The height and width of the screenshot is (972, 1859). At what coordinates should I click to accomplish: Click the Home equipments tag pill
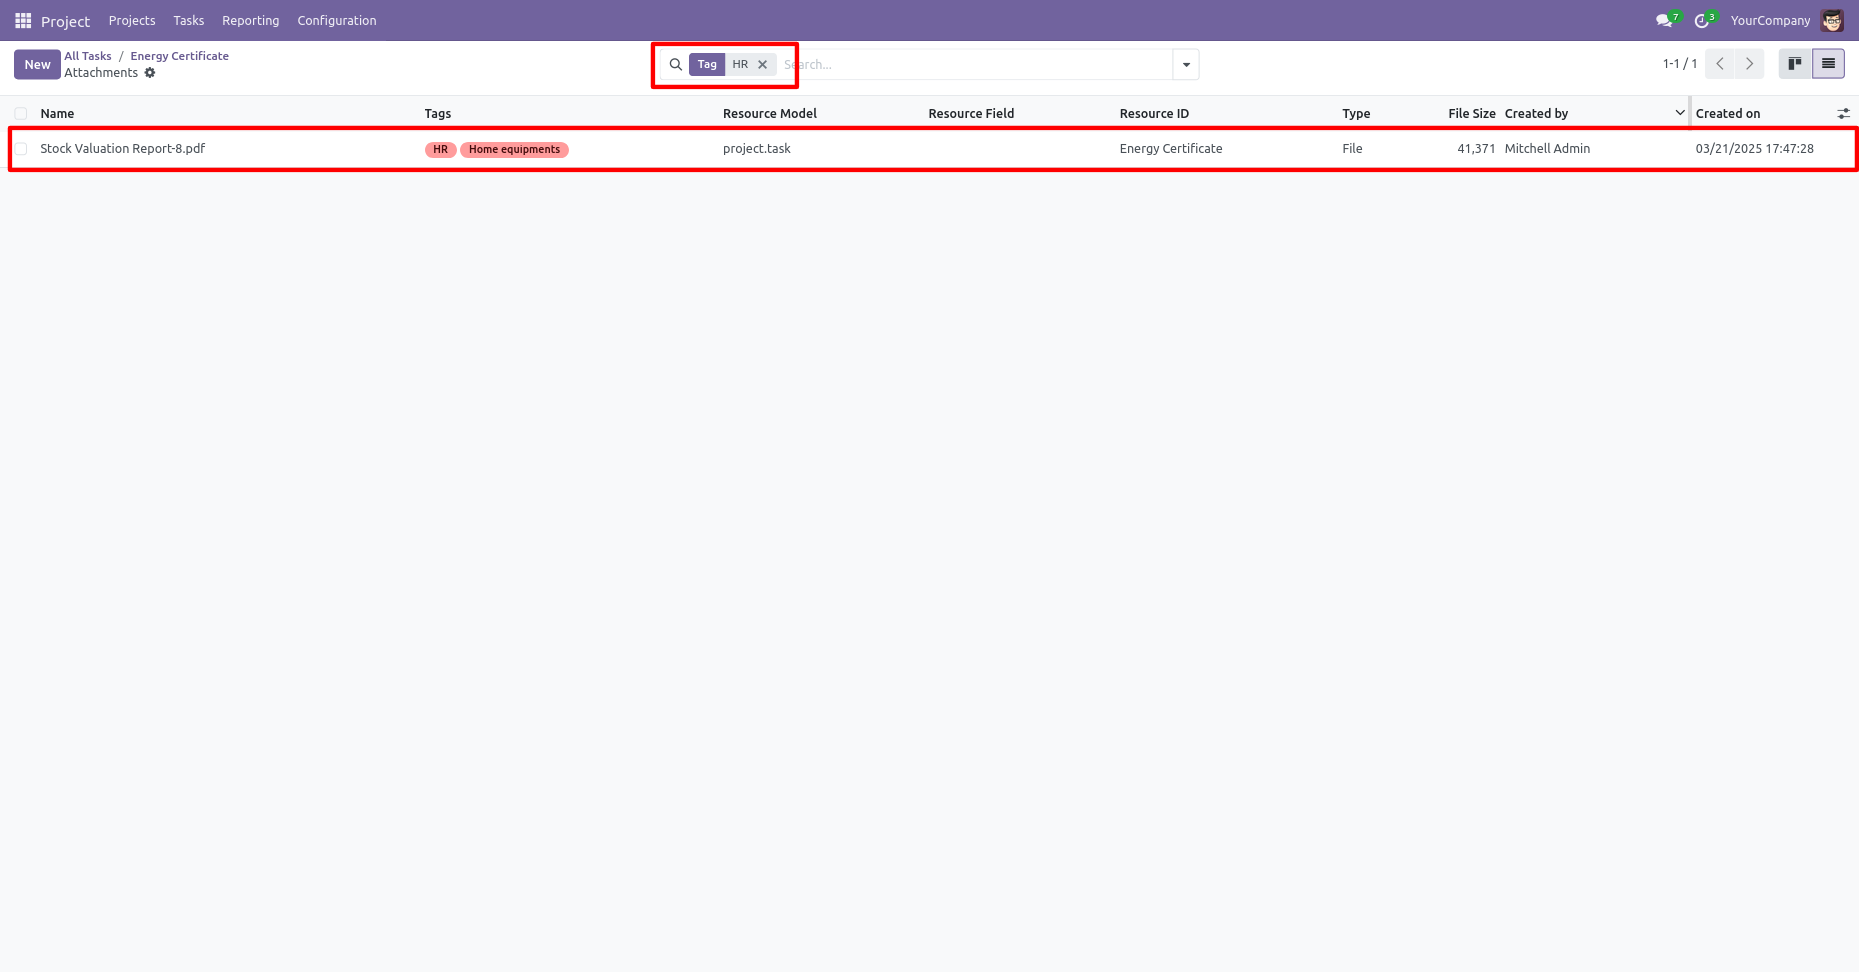514,149
